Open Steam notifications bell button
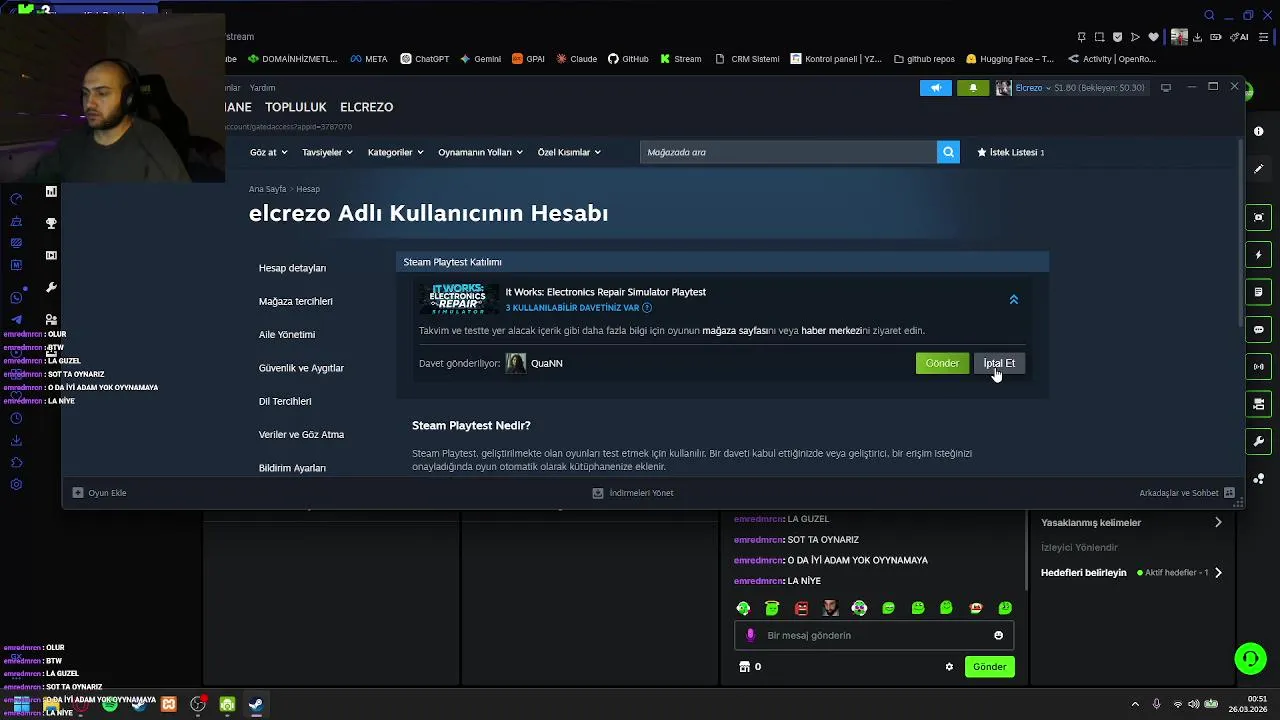The image size is (1280, 720). tap(973, 88)
